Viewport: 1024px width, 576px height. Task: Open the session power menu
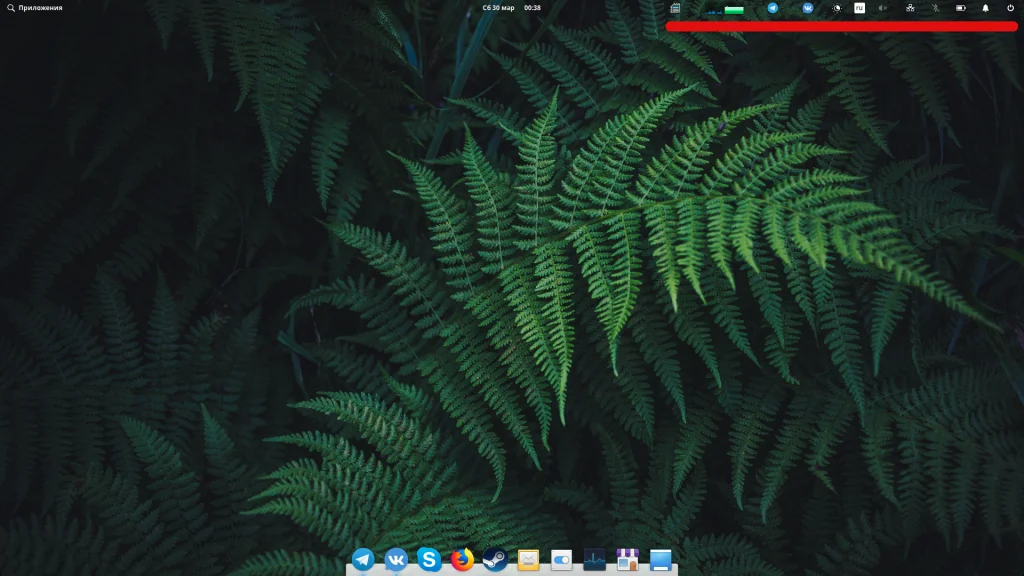coord(1010,8)
